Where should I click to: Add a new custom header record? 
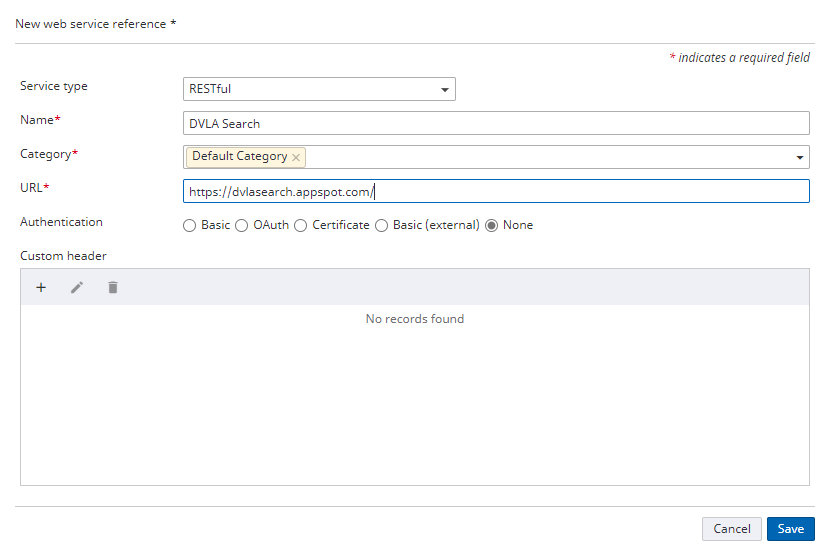point(41,288)
